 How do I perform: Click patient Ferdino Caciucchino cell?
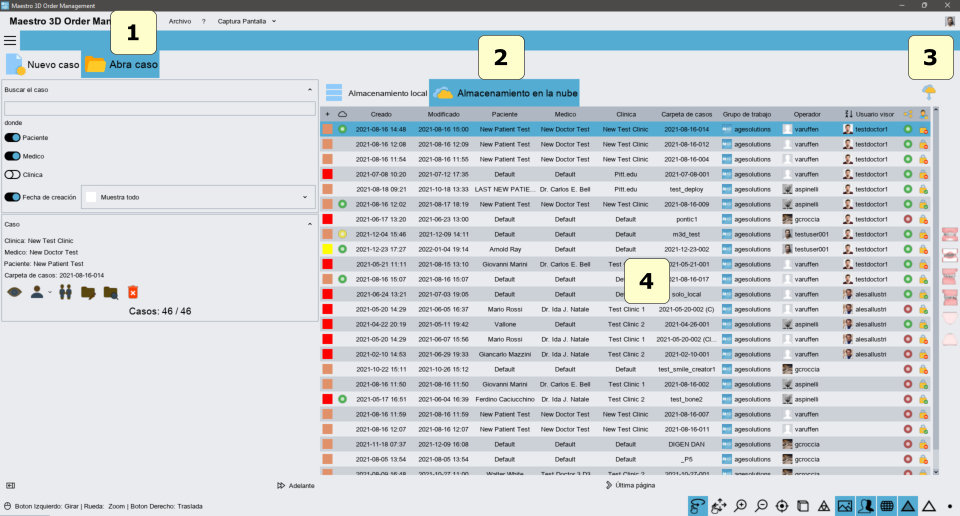(504, 399)
